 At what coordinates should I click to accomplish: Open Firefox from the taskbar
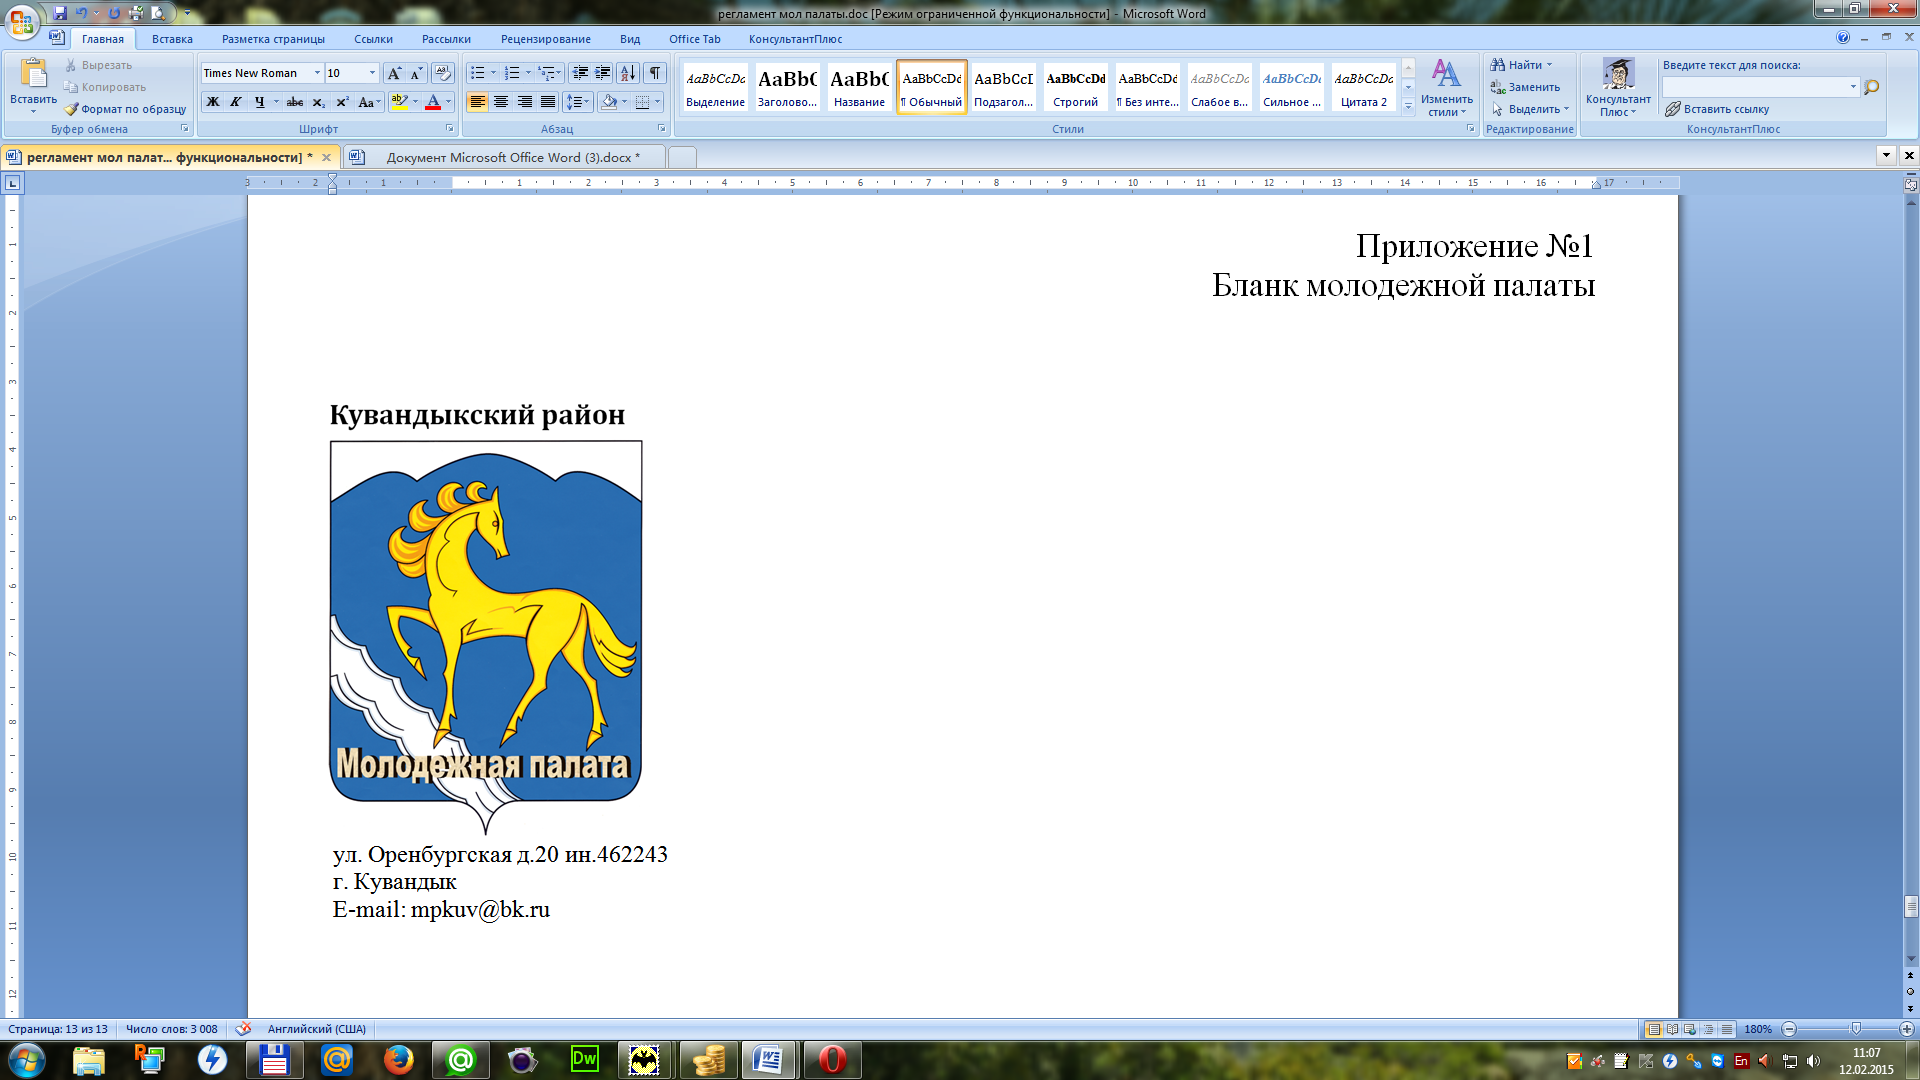tap(398, 1059)
